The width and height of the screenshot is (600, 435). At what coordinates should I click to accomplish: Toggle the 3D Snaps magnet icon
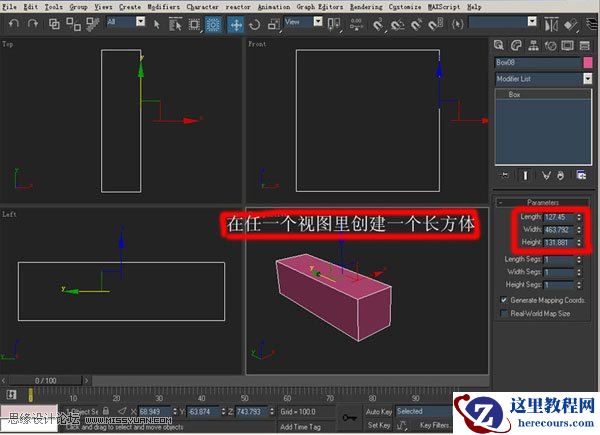[378, 24]
